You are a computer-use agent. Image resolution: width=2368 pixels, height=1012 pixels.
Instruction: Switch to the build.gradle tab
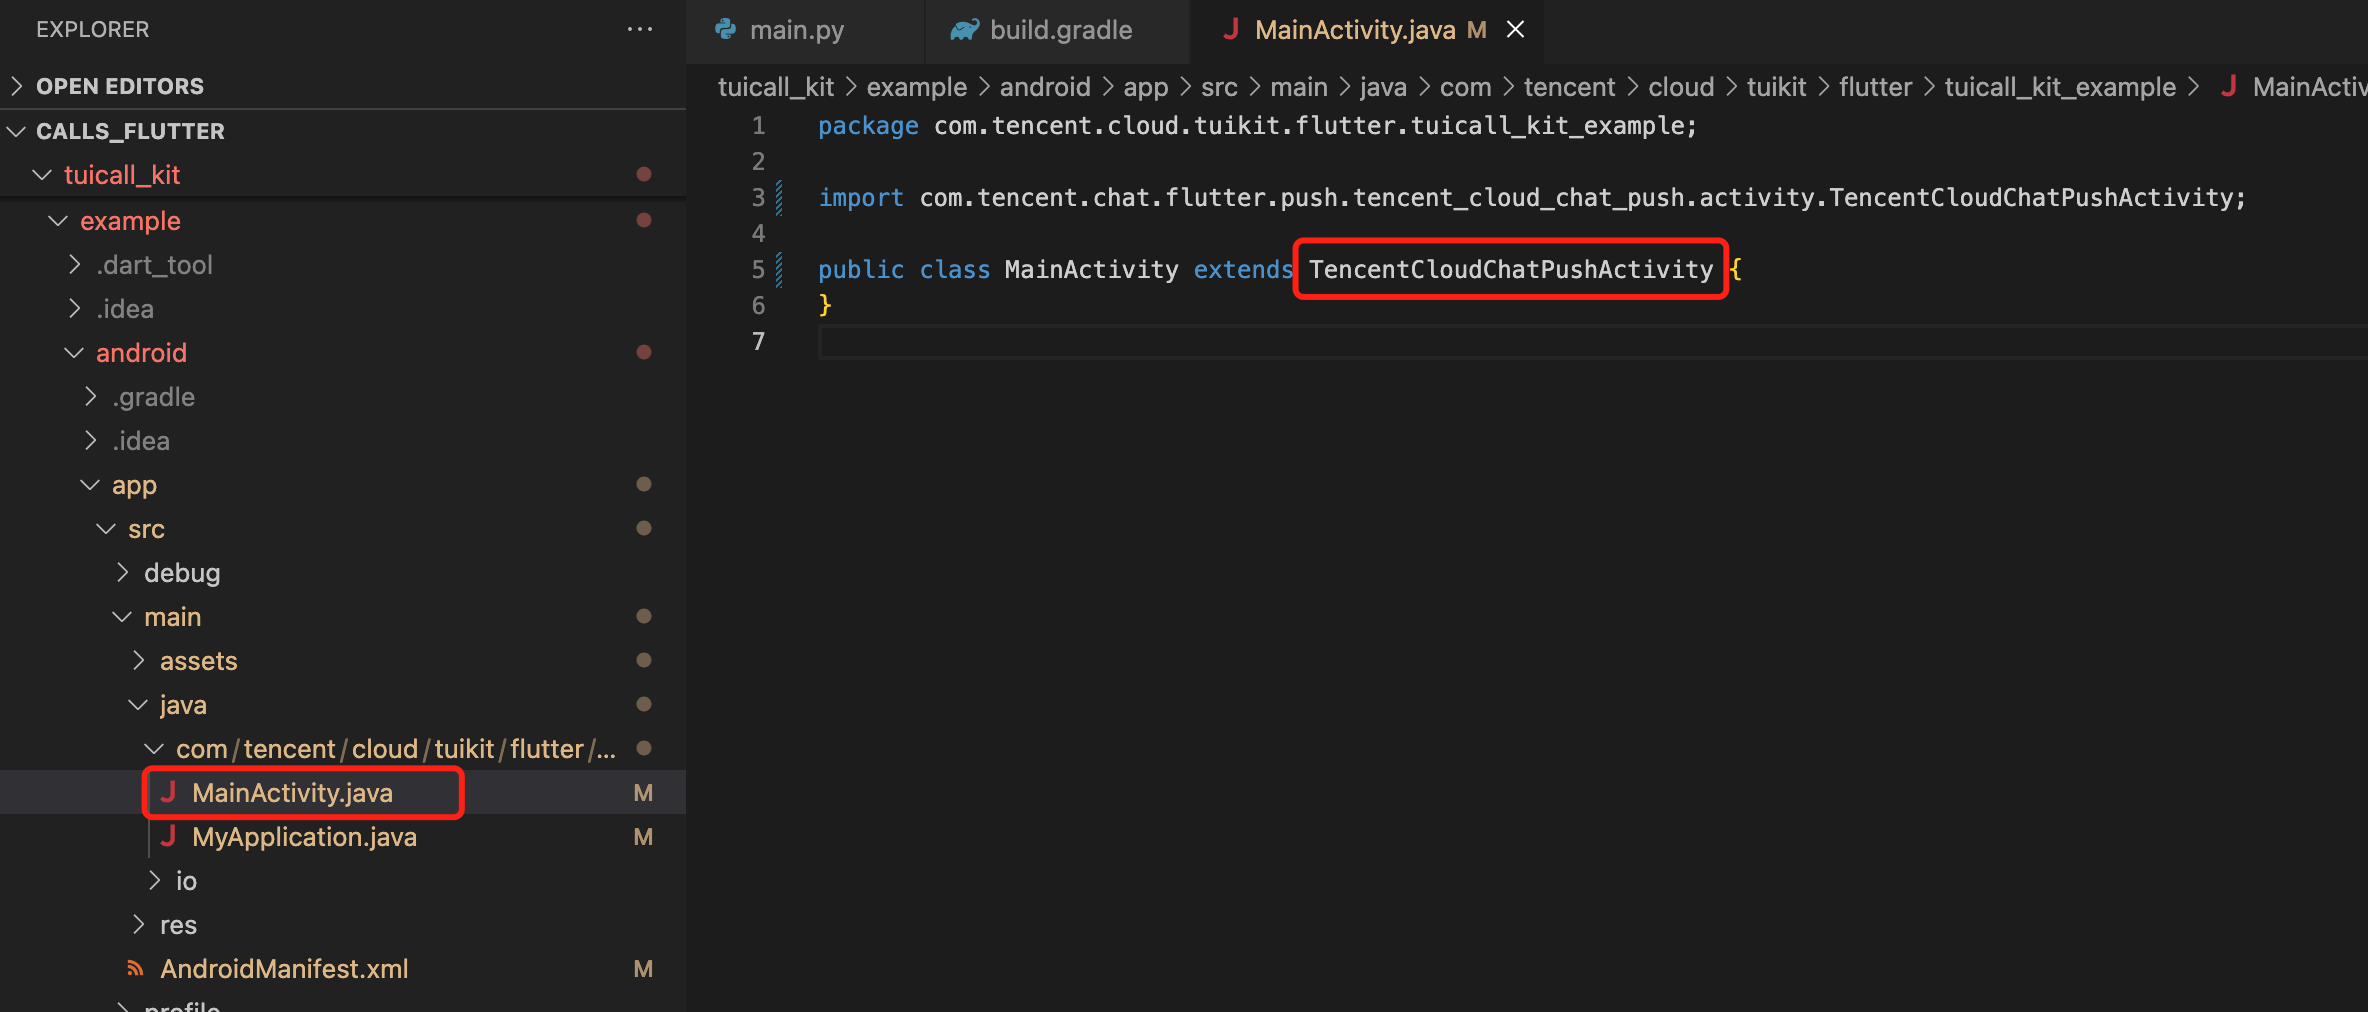[1060, 30]
